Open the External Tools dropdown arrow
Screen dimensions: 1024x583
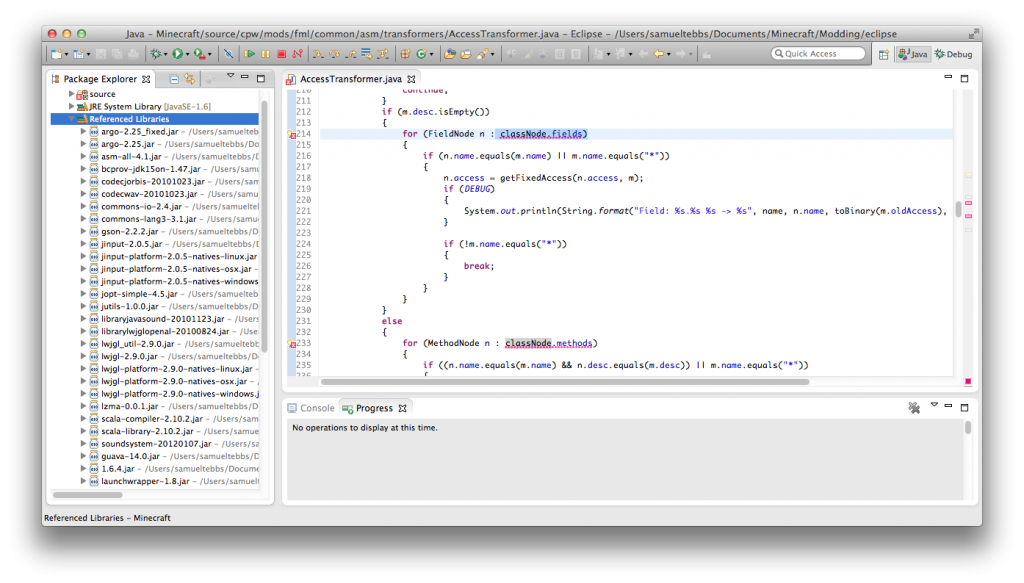coord(210,55)
